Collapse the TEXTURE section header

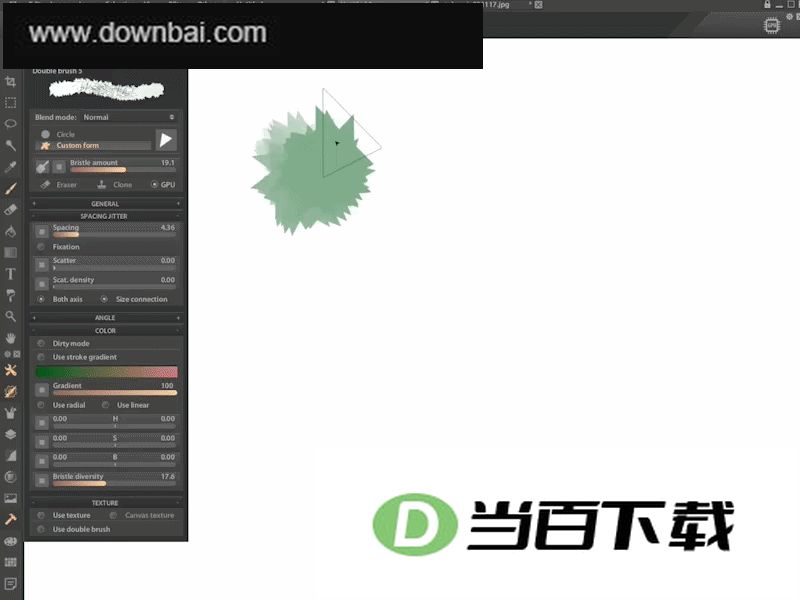click(x=106, y=503)
